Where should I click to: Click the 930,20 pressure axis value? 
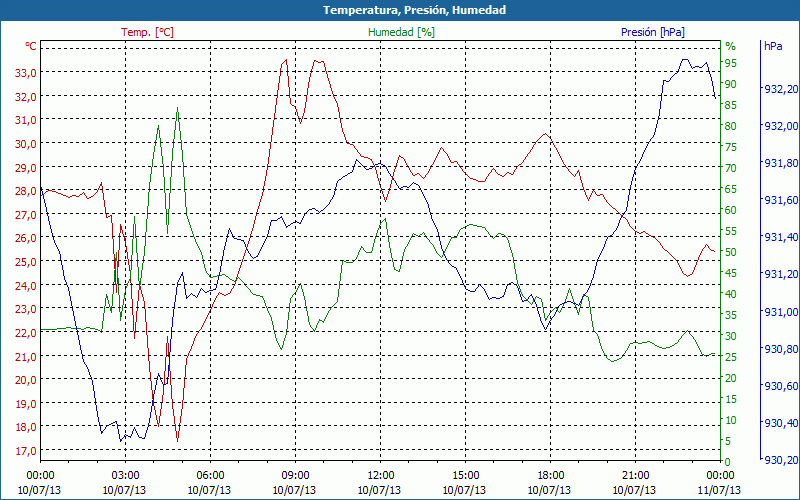(x=781, y=460)
